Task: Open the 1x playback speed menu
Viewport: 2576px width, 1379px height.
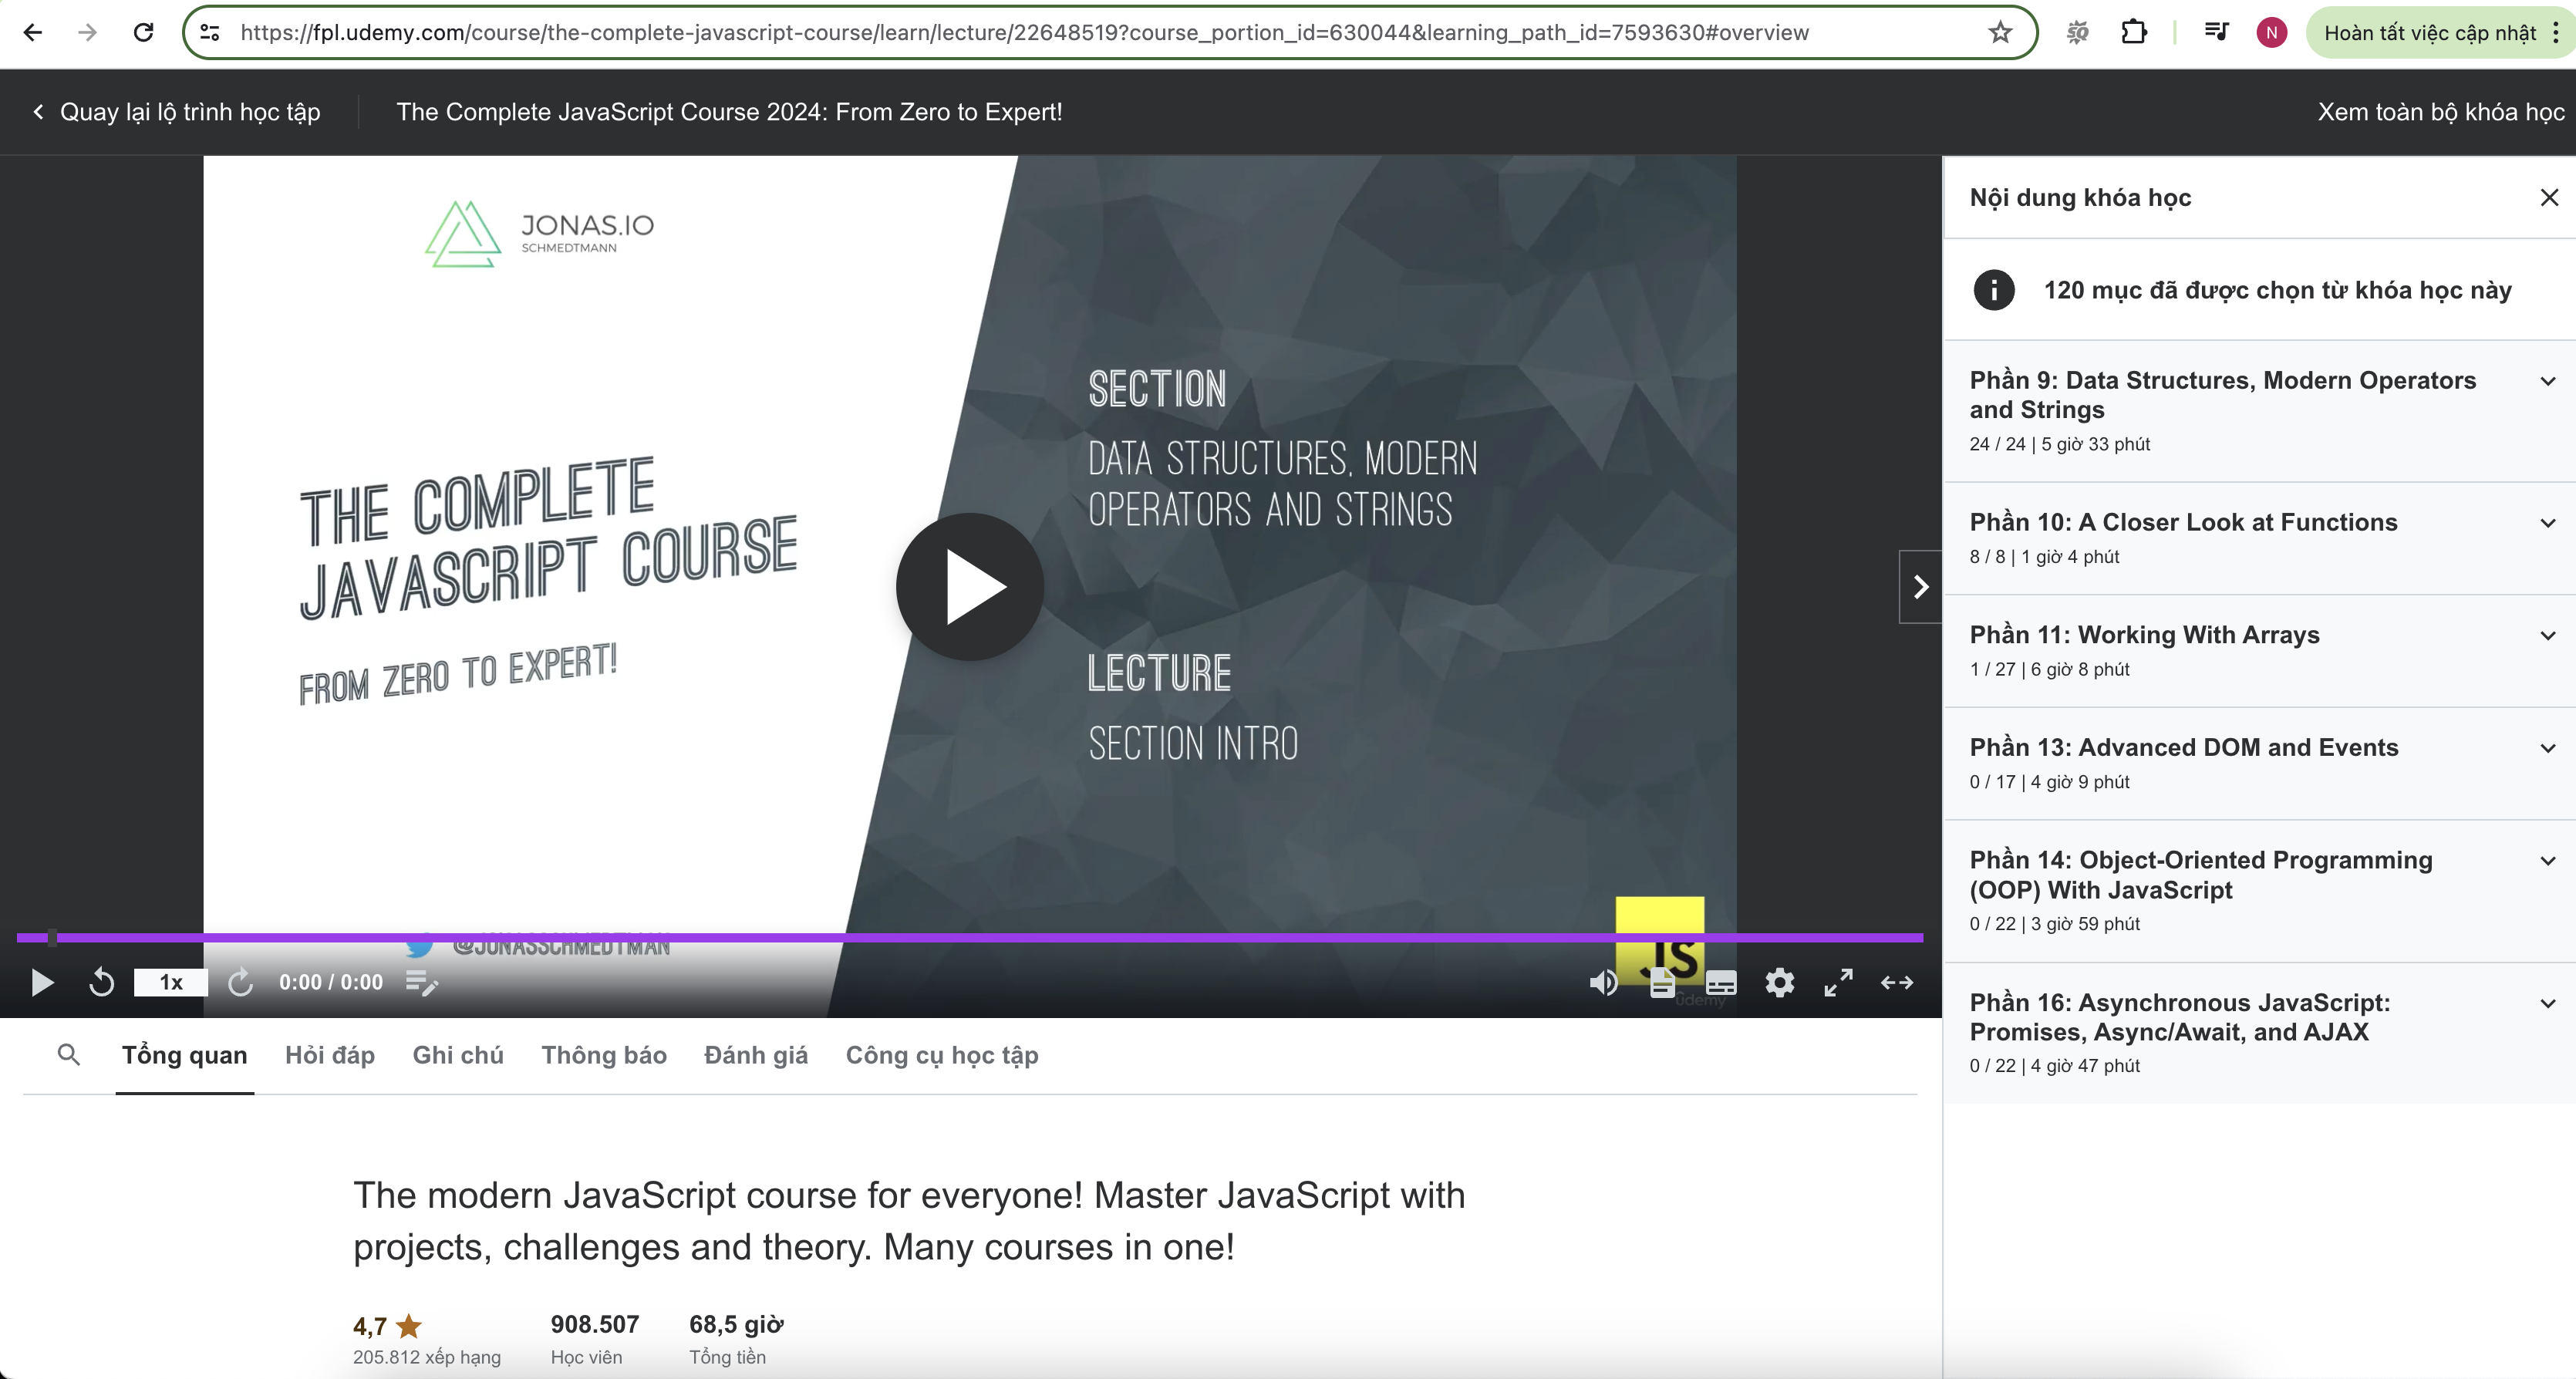Action: coord(171,983)
